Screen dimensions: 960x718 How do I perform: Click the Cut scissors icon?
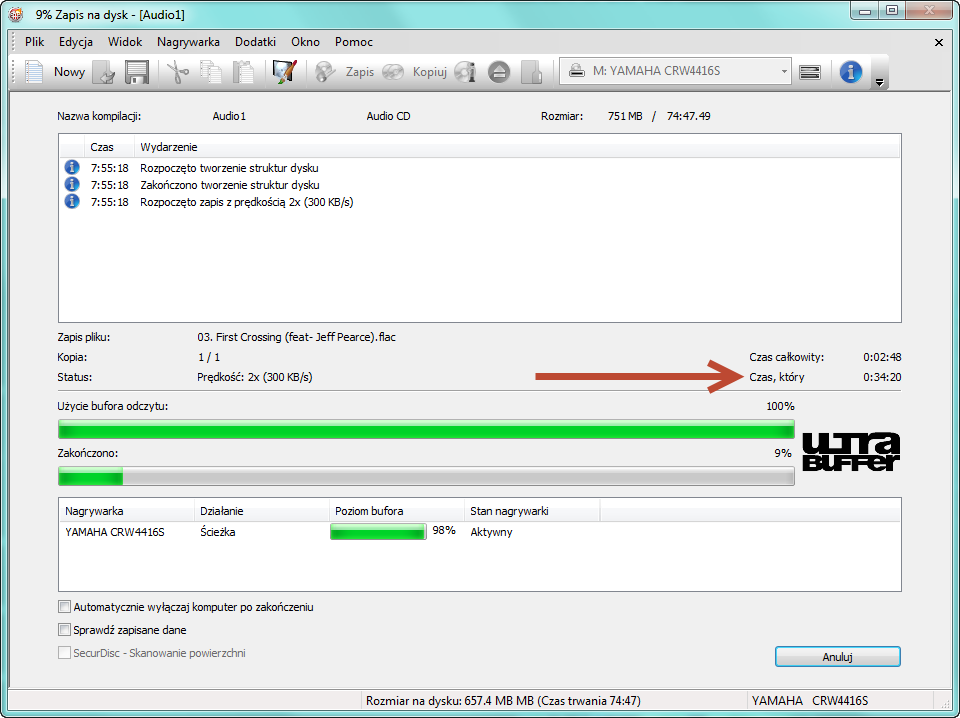(x=178, y=72)
